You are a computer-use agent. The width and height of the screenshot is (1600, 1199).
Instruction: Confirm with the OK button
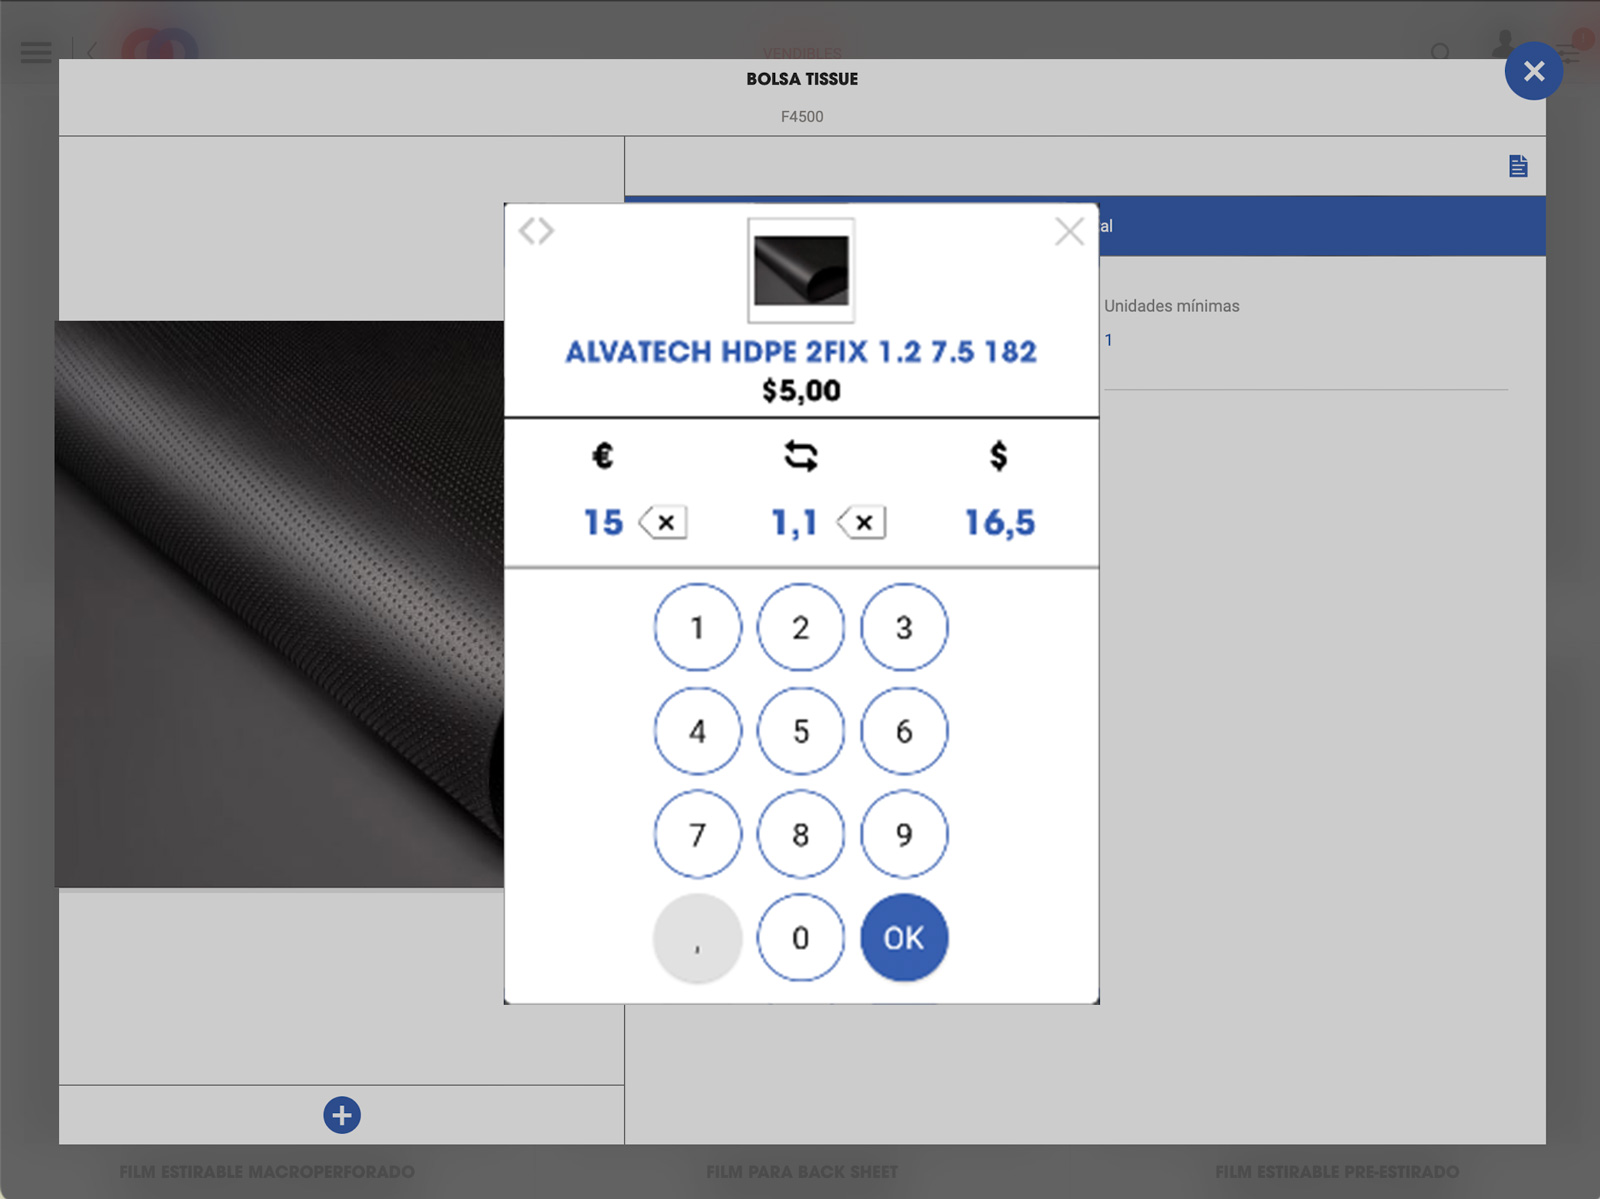click(904, 938)
